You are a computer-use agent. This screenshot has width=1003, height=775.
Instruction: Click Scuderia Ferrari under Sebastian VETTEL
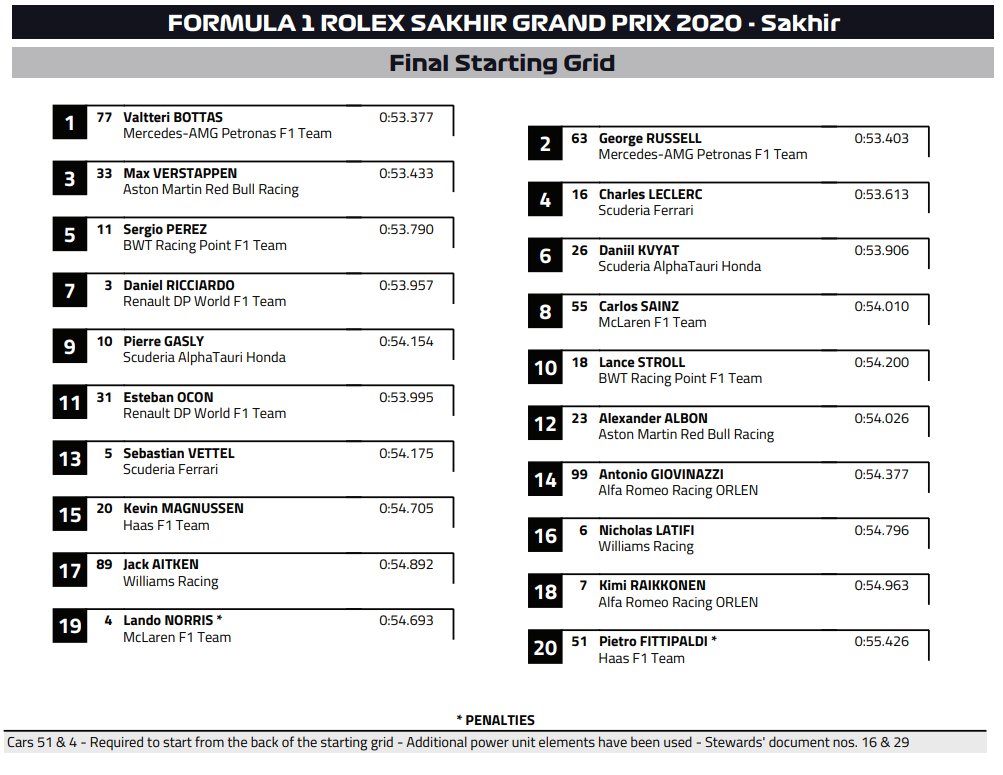[170, 469]
